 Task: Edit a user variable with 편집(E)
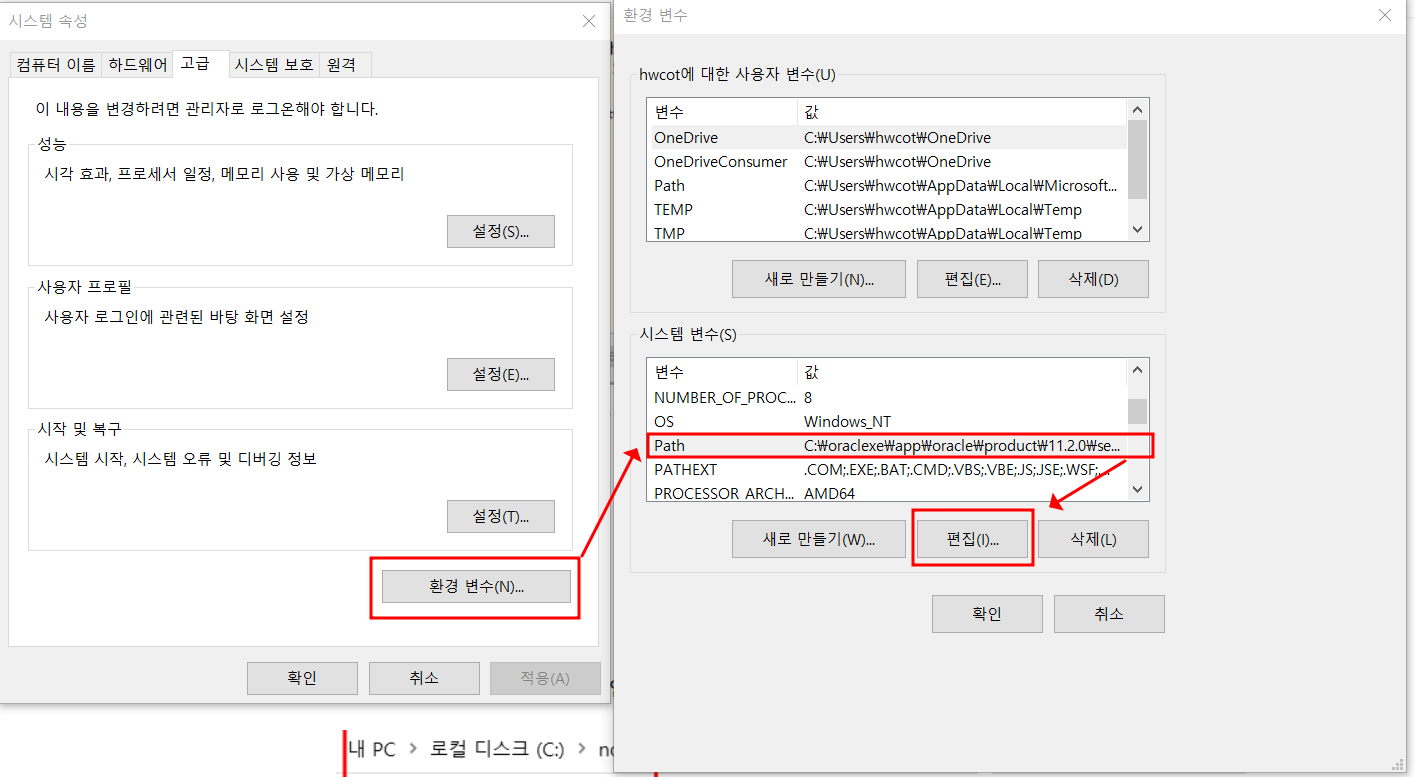(971, 278)
